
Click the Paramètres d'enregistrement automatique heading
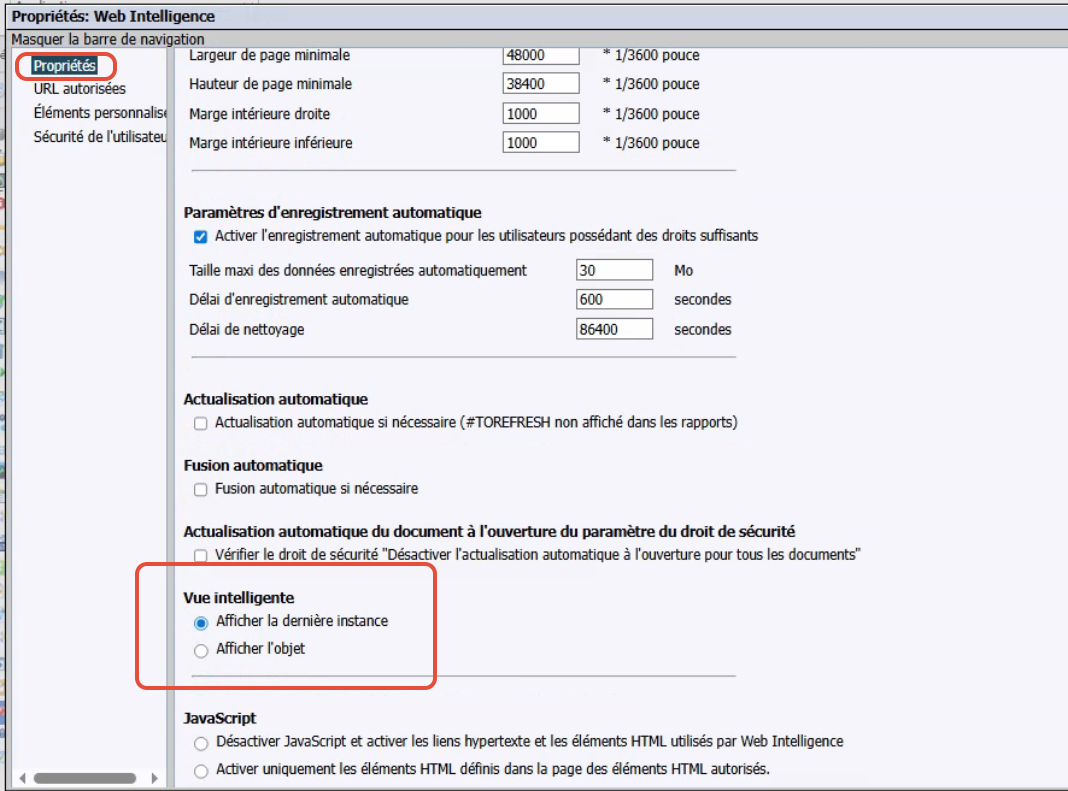332,213
